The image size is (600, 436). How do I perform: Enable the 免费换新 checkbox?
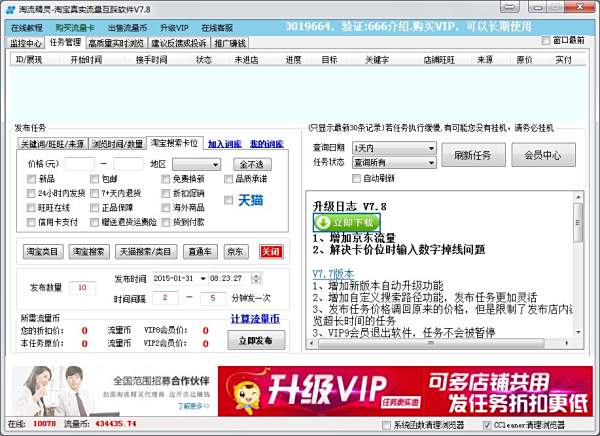165,179
